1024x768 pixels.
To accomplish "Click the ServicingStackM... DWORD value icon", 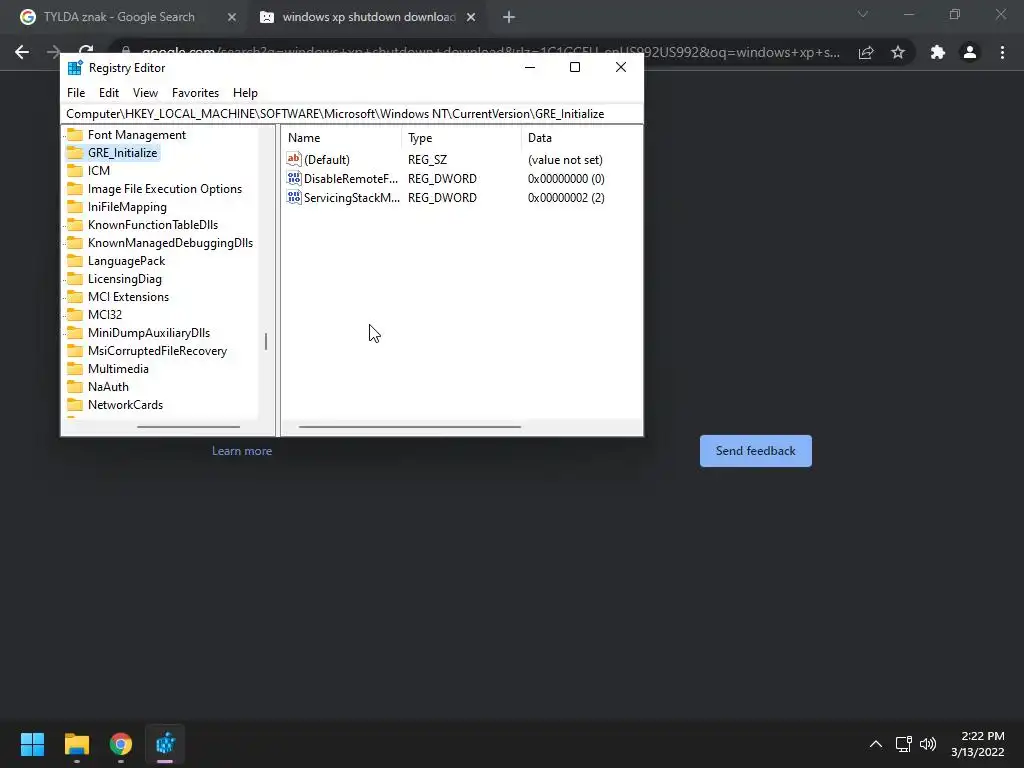I will pos(294,197).
